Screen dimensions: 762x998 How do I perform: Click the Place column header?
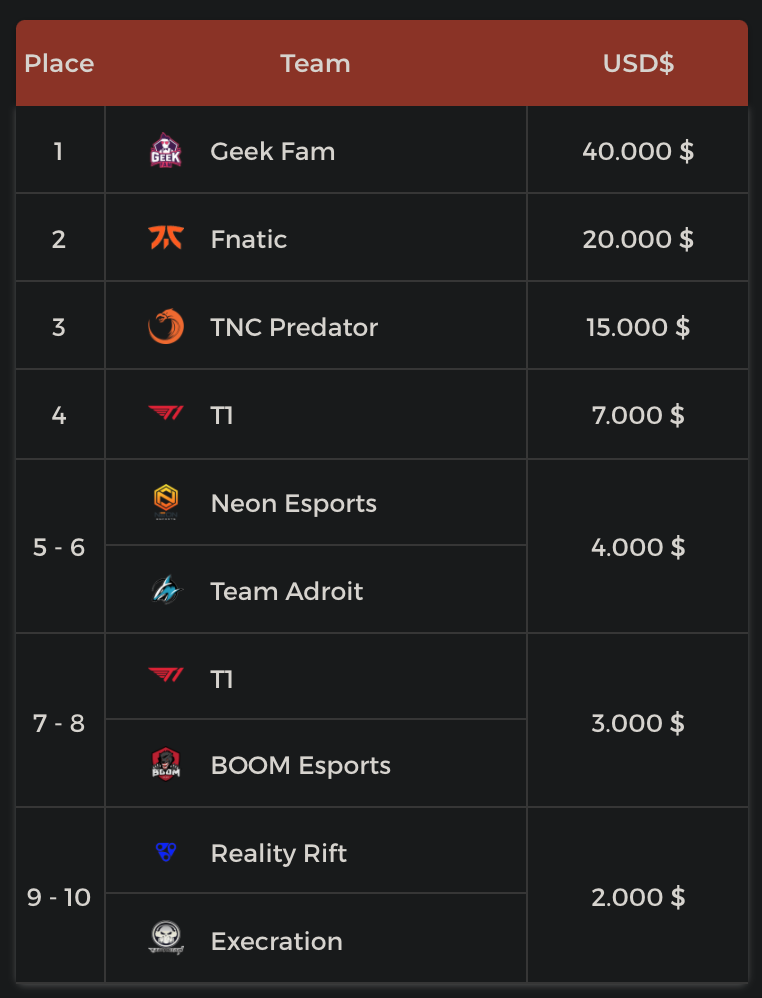[x=59, y=64]
